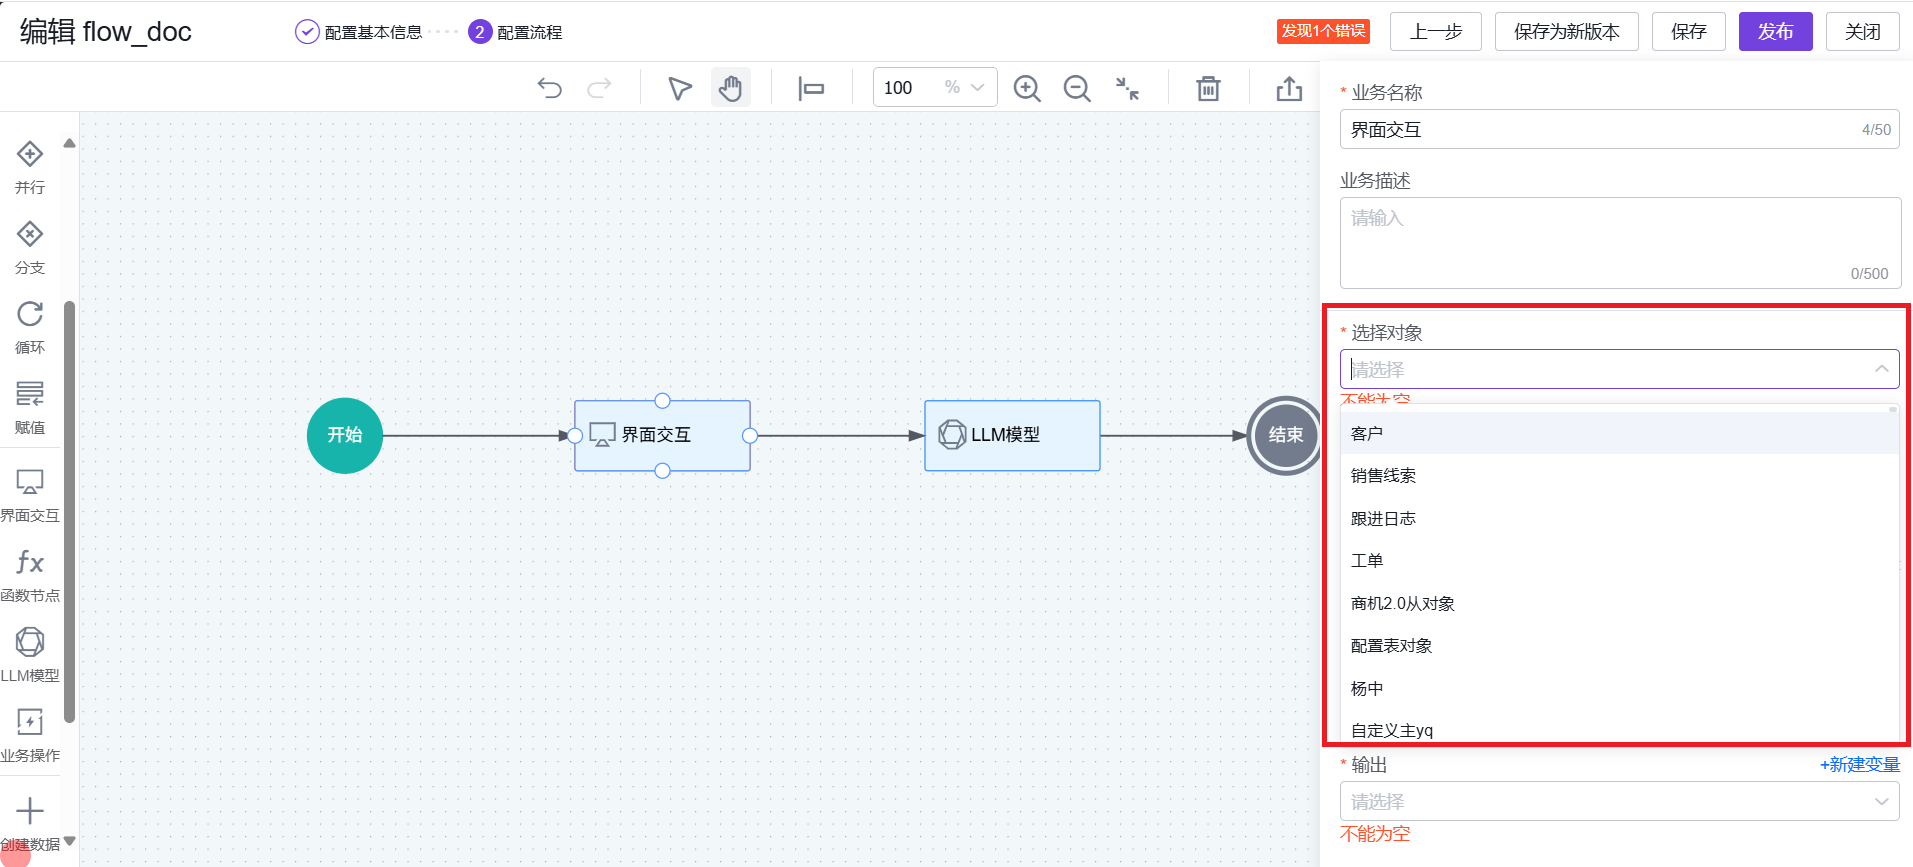Select the LLM模型 node on canvas
This screenshot has width=1913, height=867.
[1012, 435]
